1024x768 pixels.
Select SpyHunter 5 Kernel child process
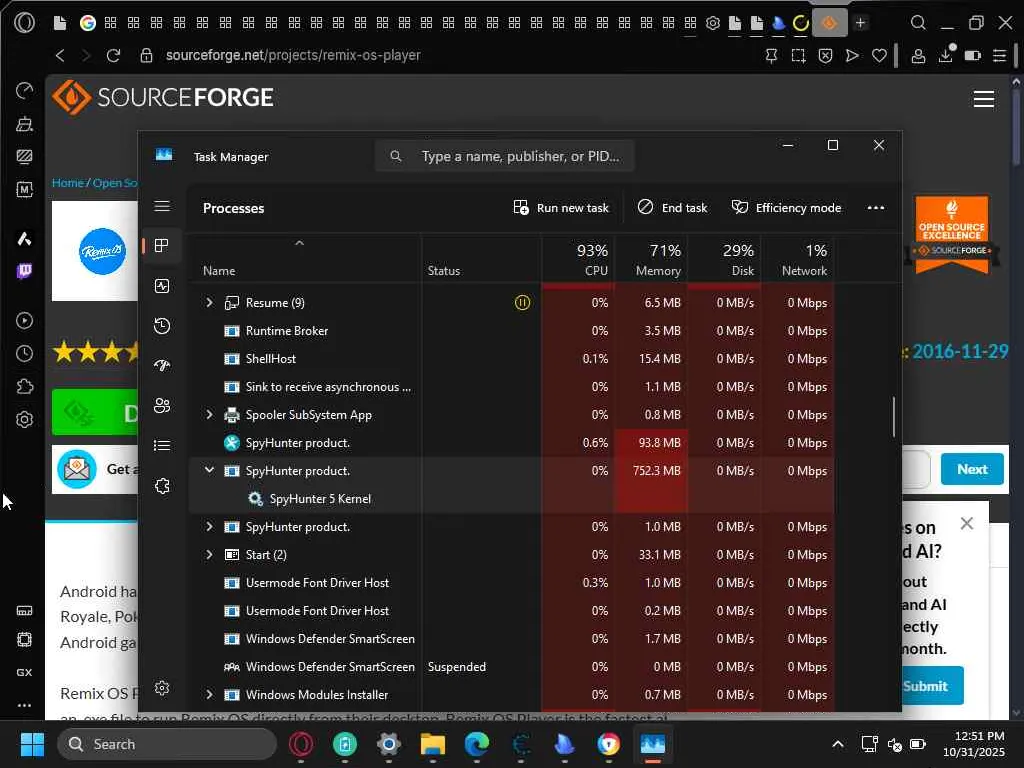tap(320, 498)
